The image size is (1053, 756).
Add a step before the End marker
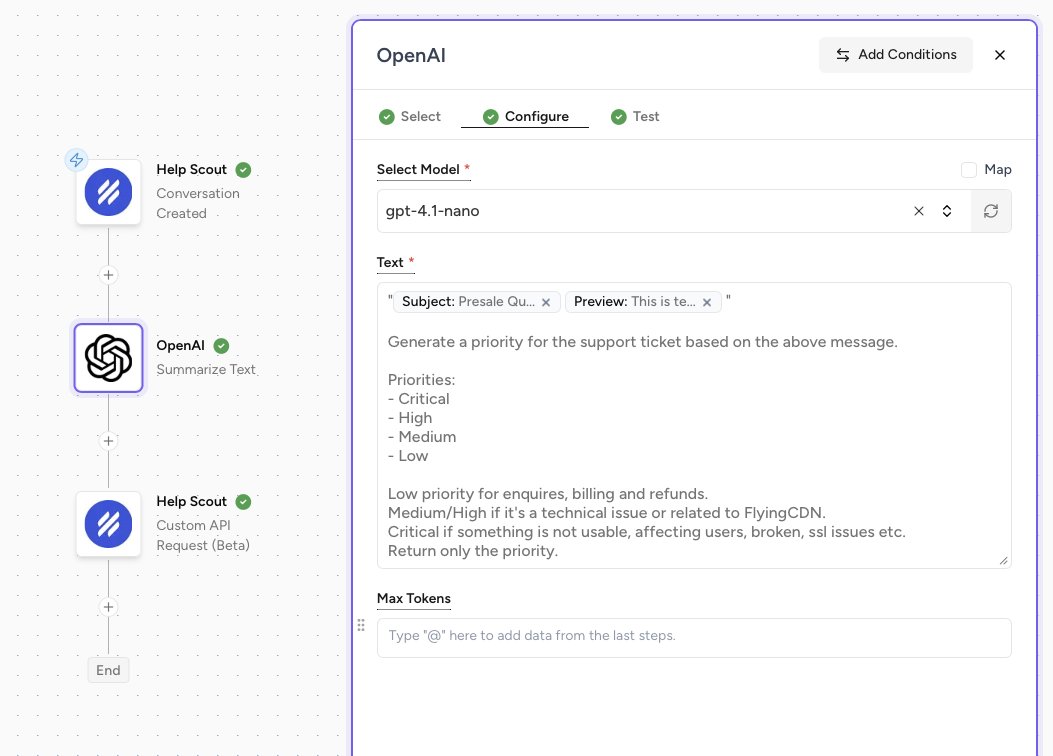coord(108,607)
